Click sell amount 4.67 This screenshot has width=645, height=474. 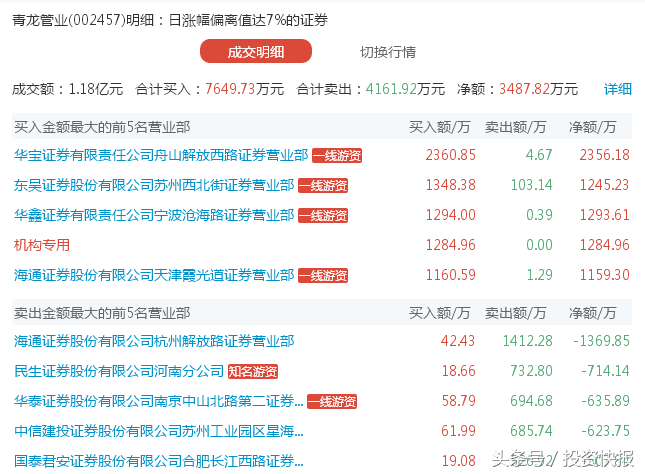(539, 155)
